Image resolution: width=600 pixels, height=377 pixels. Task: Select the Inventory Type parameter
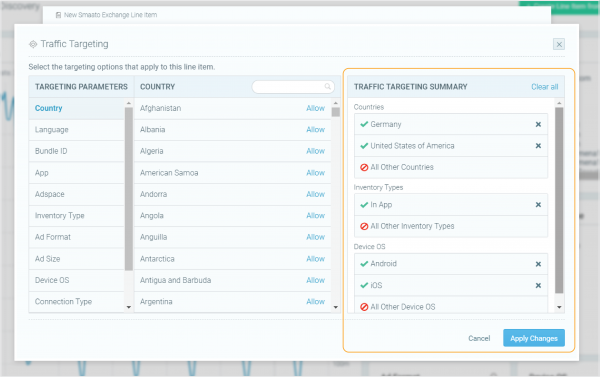77,215
